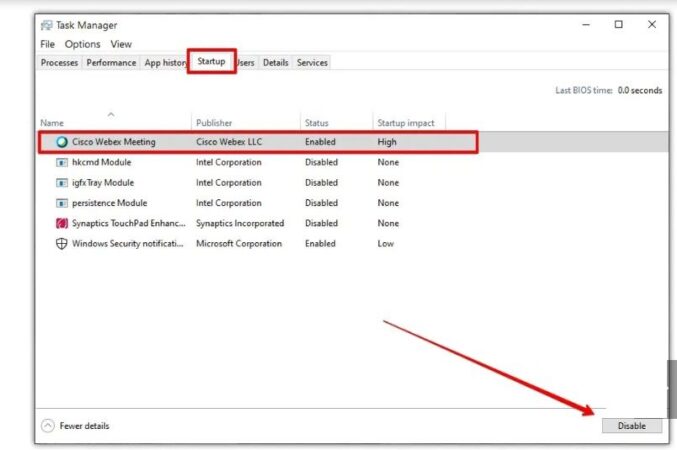This screenshot has height=450, width=677.
Task: Select the igfxTray Module entry
Action: 103,183
